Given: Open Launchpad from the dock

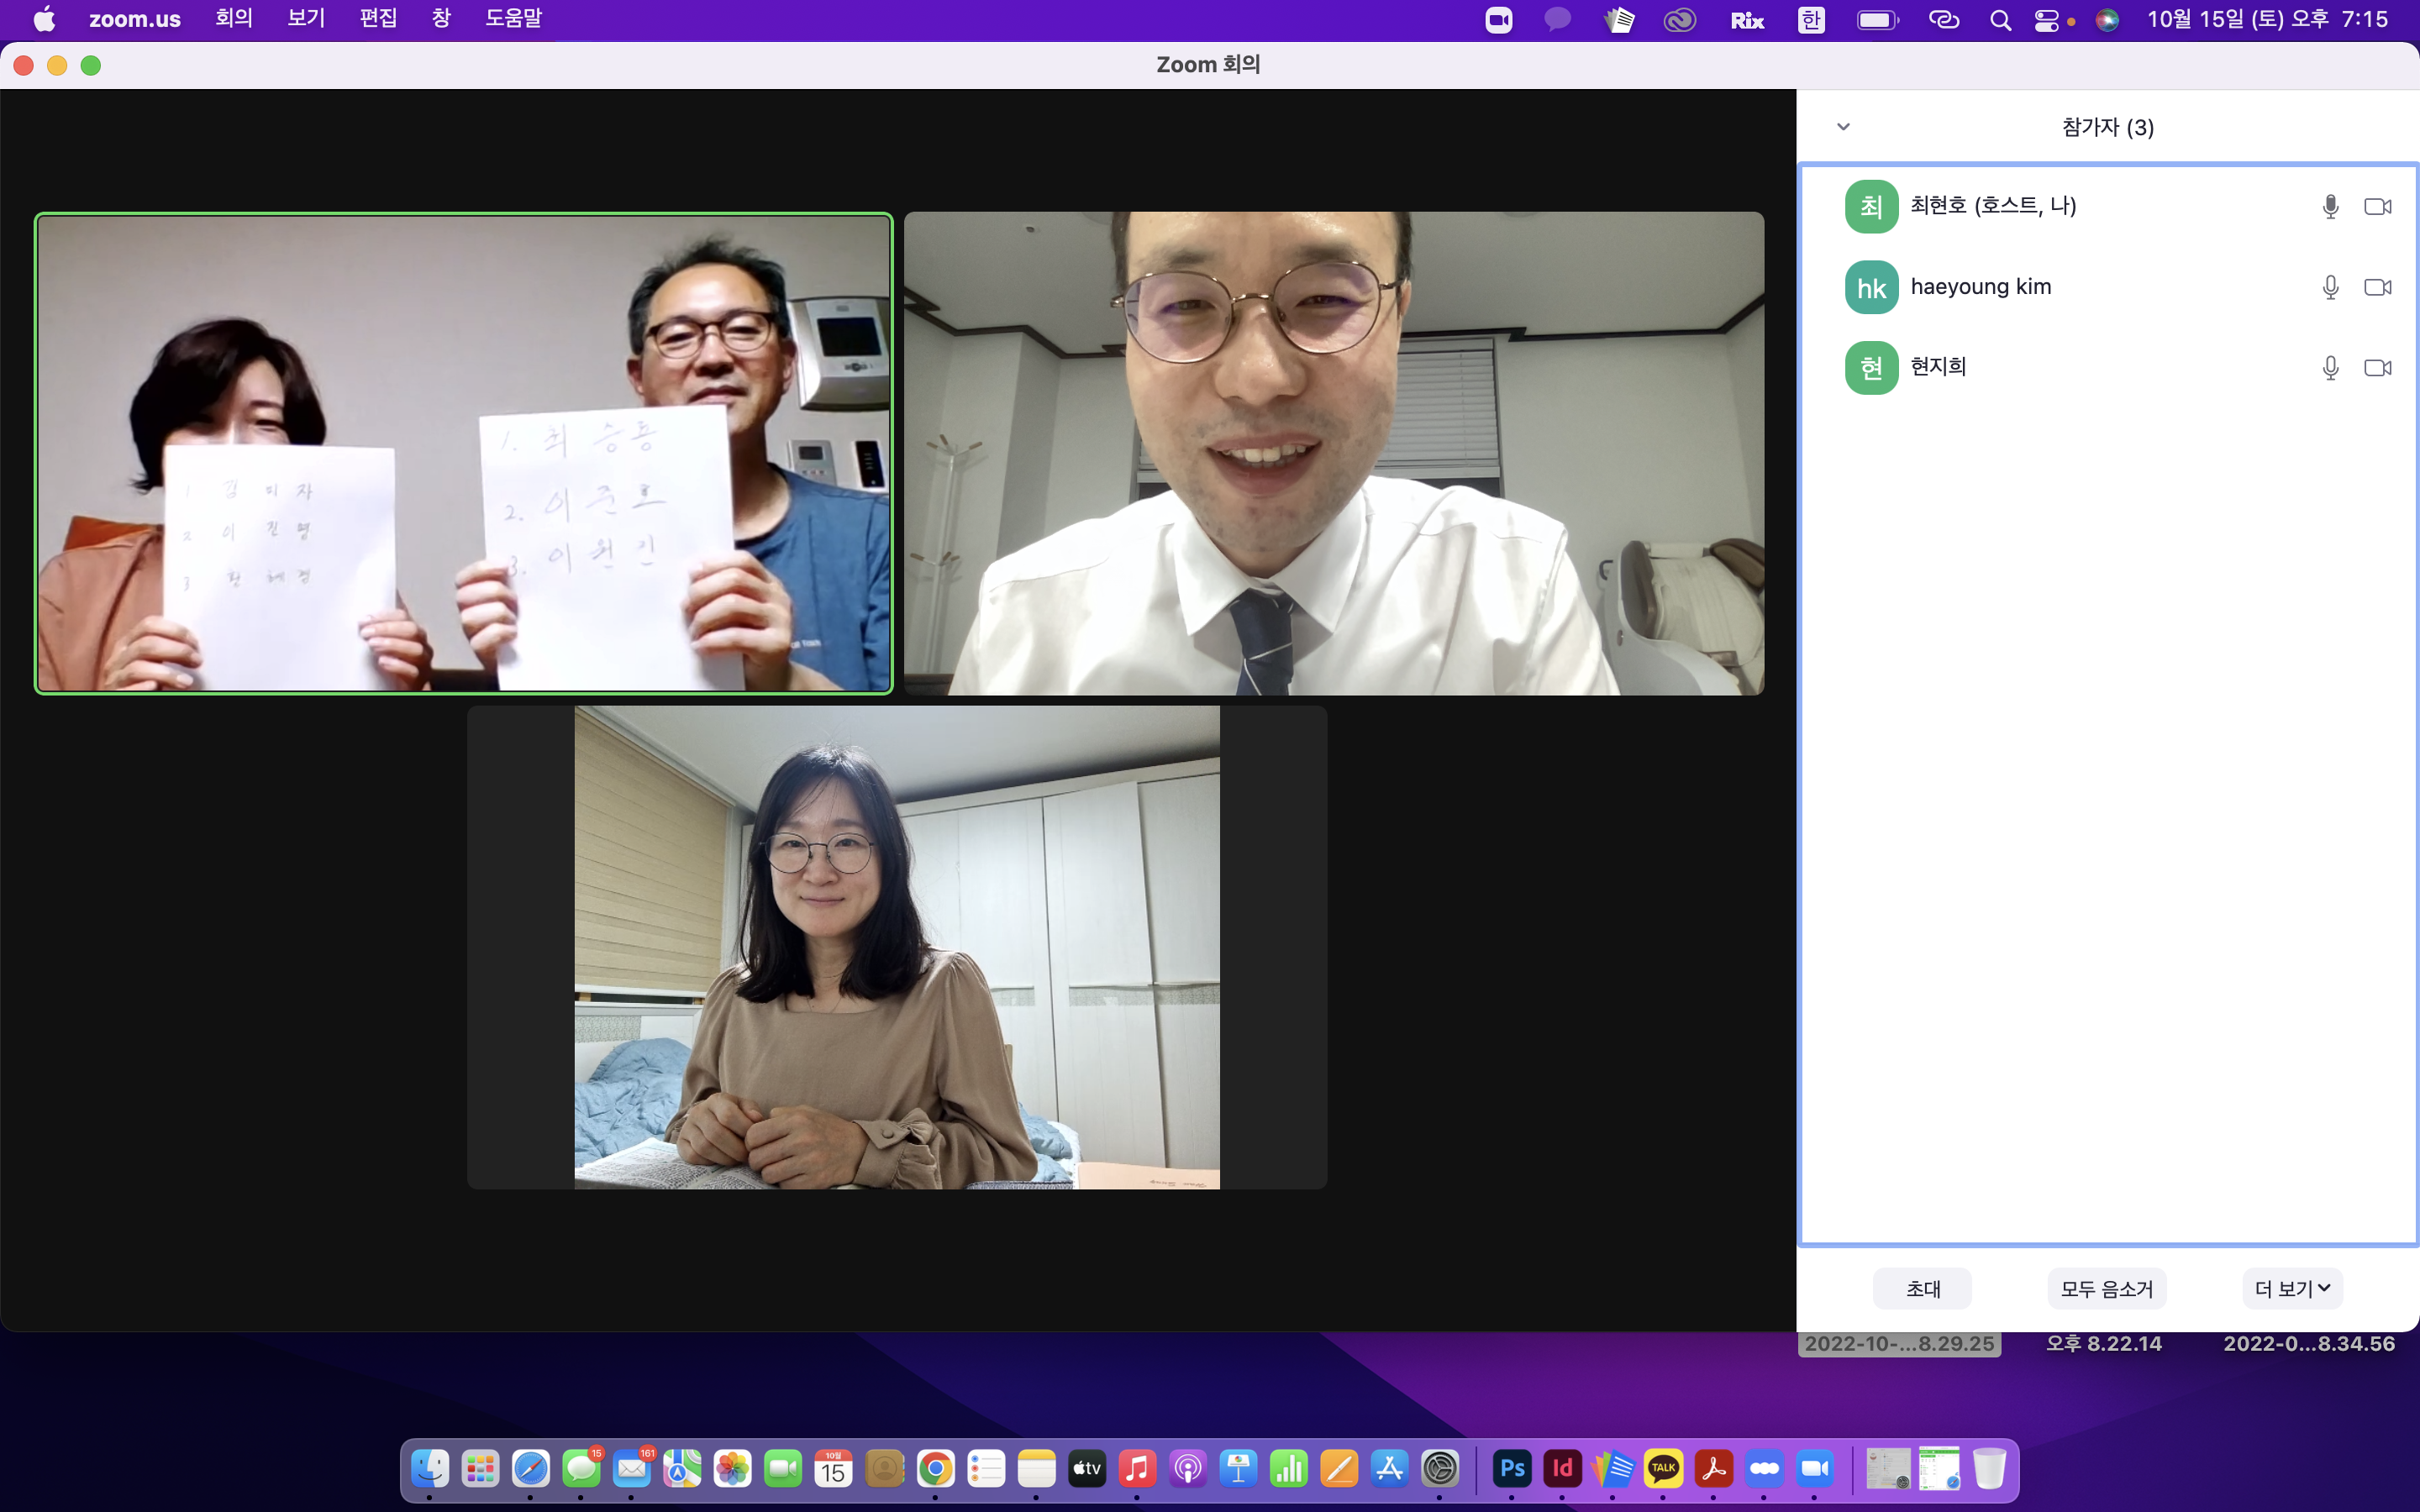Looking at the screenshot, I should pos(480,1468).
